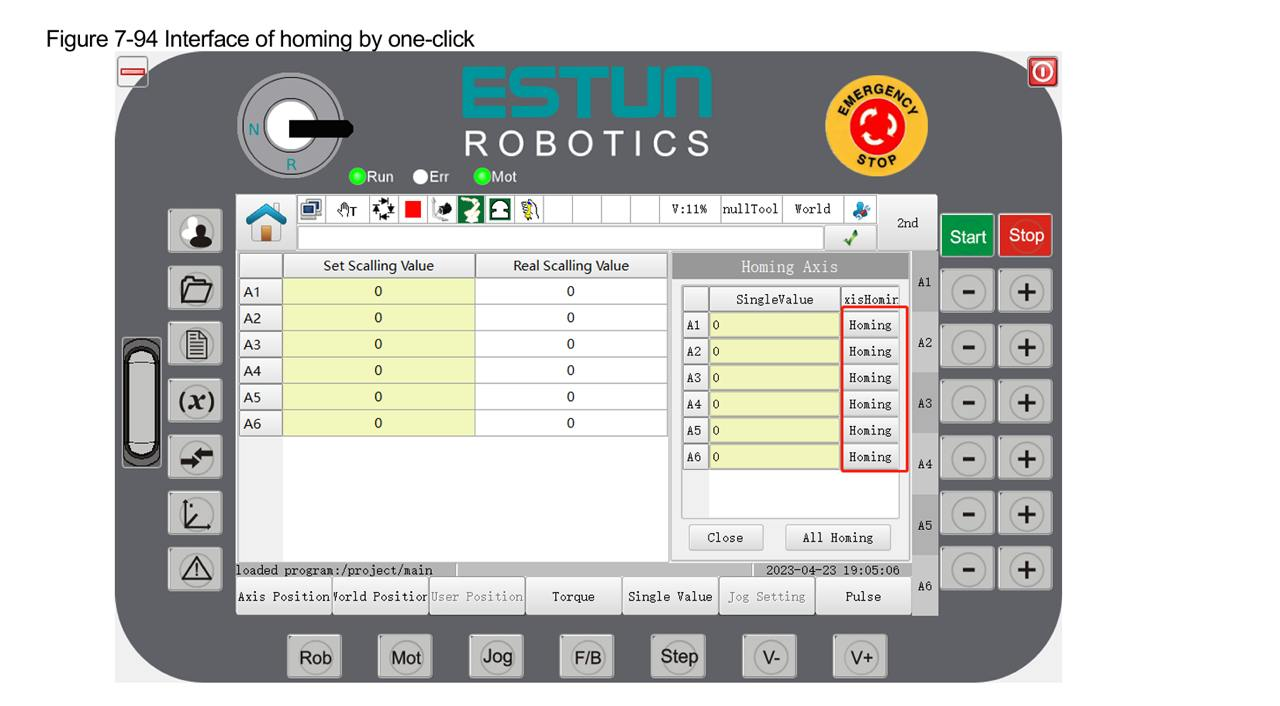
Task: Toggle the Step mode key
Action: (x=678, y=656)
